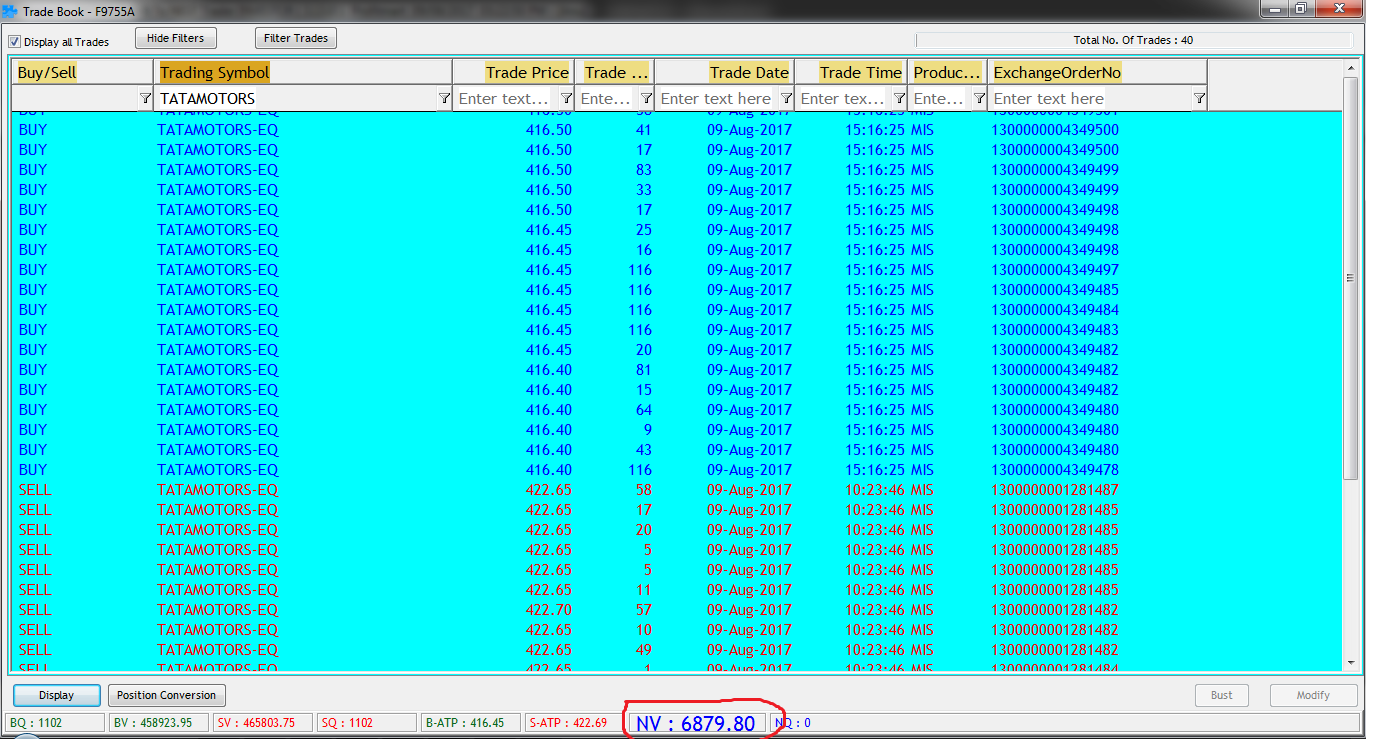Toggle the Display all Trades checkbox
Screen dimensions: 1380x739
click(15, 42)
